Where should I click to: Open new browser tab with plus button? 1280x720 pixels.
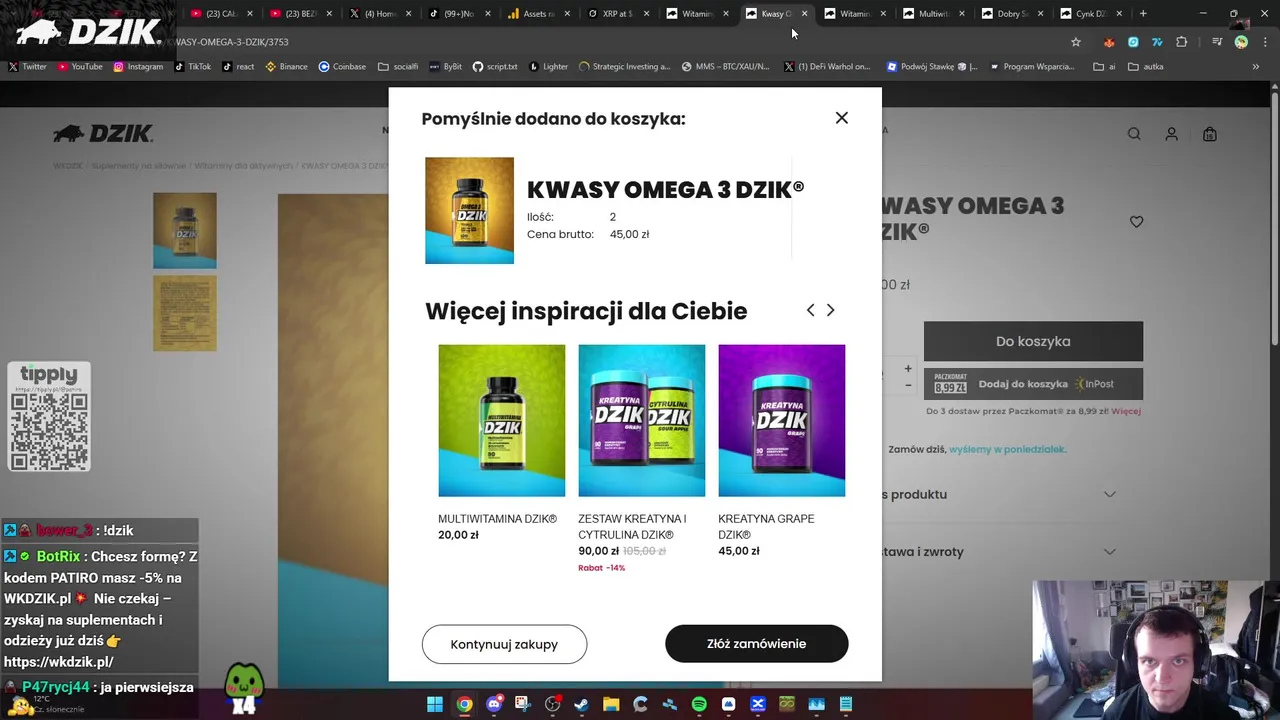(1143, 14)
